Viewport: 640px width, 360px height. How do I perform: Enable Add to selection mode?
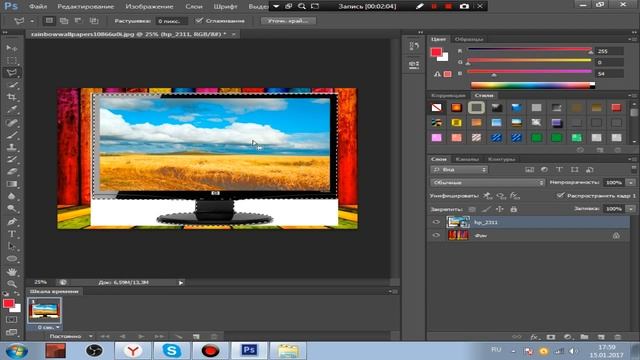point(64,20)
